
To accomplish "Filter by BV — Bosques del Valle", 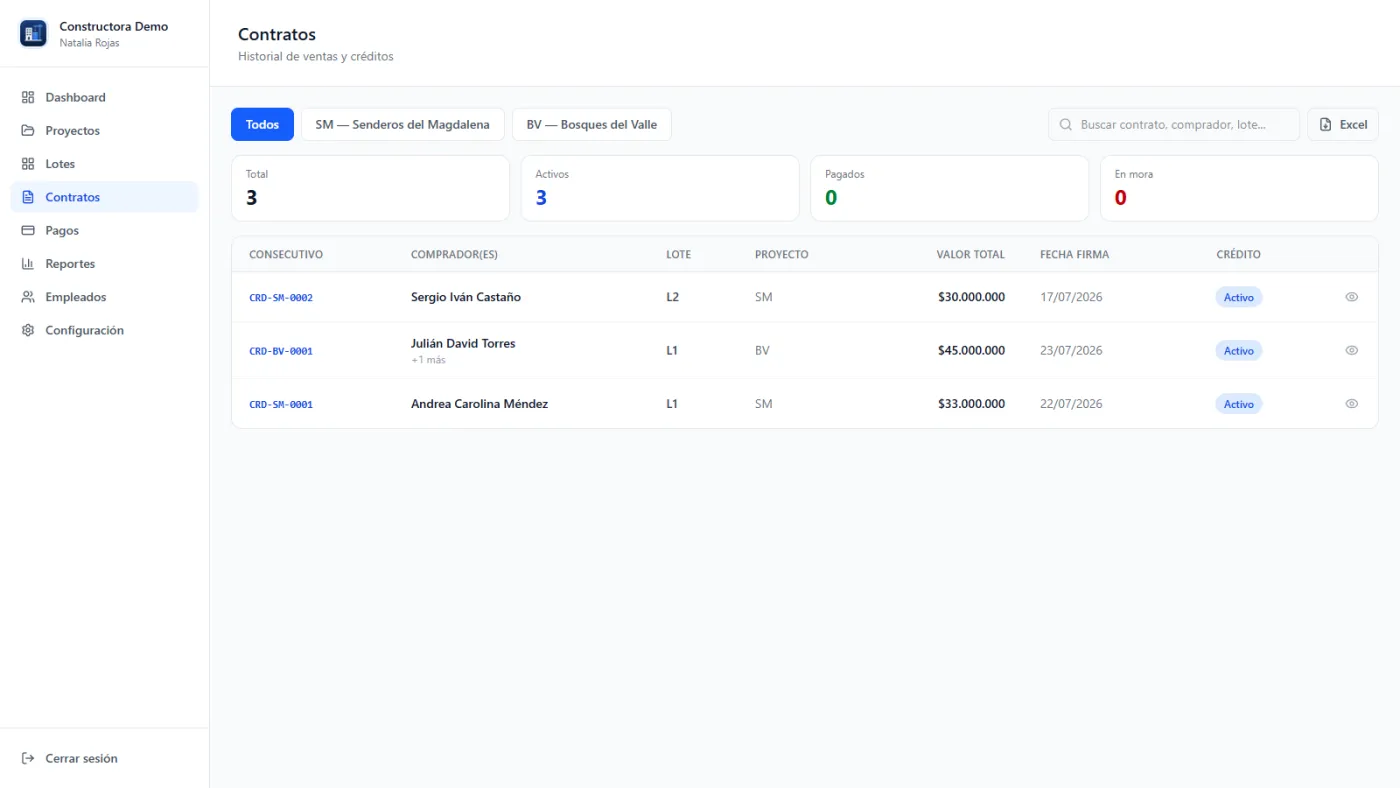I will pyautogui.click(x=592, y=125).
